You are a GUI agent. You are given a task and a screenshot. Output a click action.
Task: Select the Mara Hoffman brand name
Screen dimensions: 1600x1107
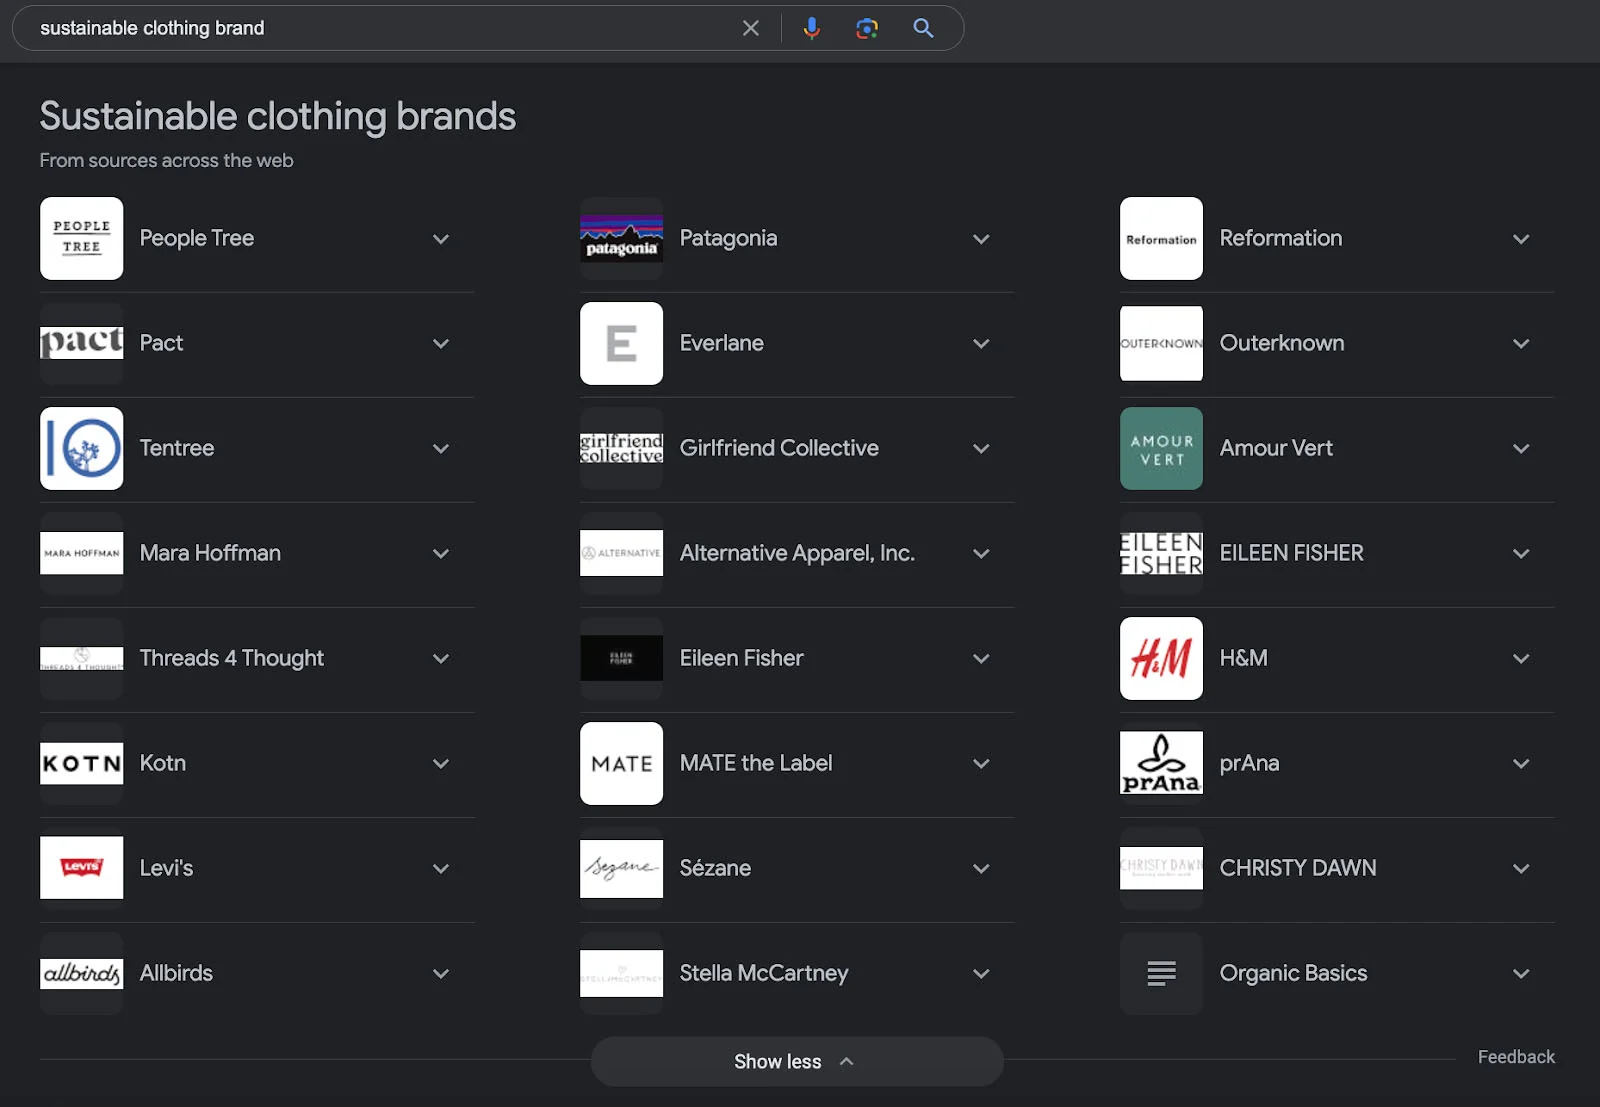[x=210, y=553]
